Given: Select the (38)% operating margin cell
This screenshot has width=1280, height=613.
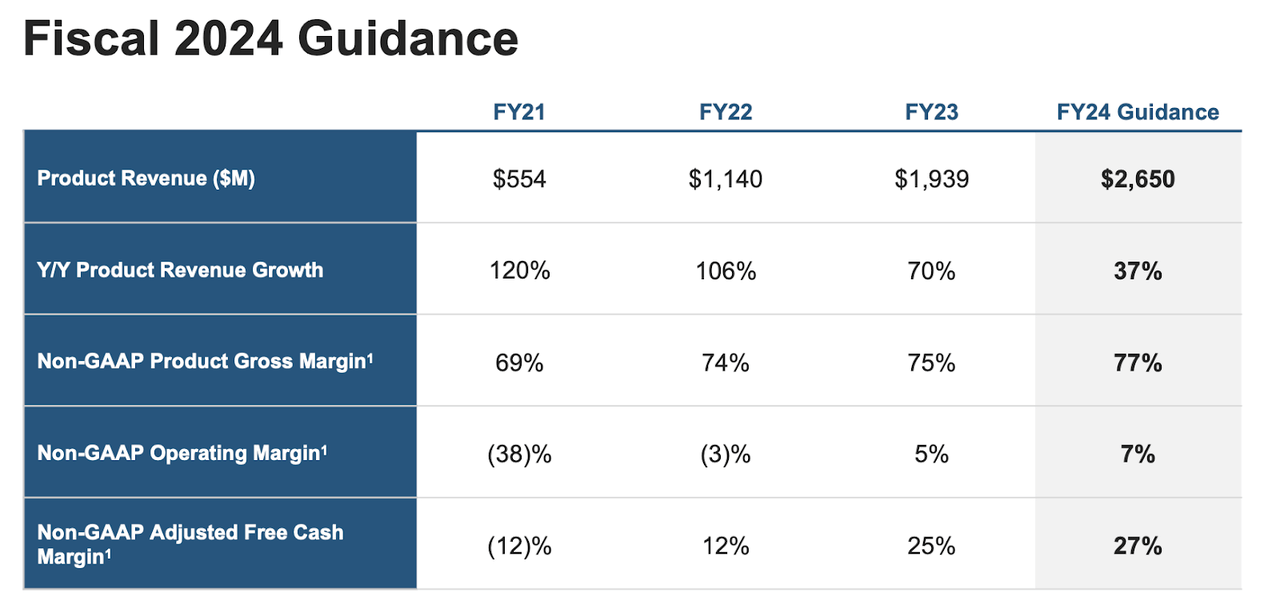Looking at the screenshot, I should pyautogui.click(x=519, y=453).
